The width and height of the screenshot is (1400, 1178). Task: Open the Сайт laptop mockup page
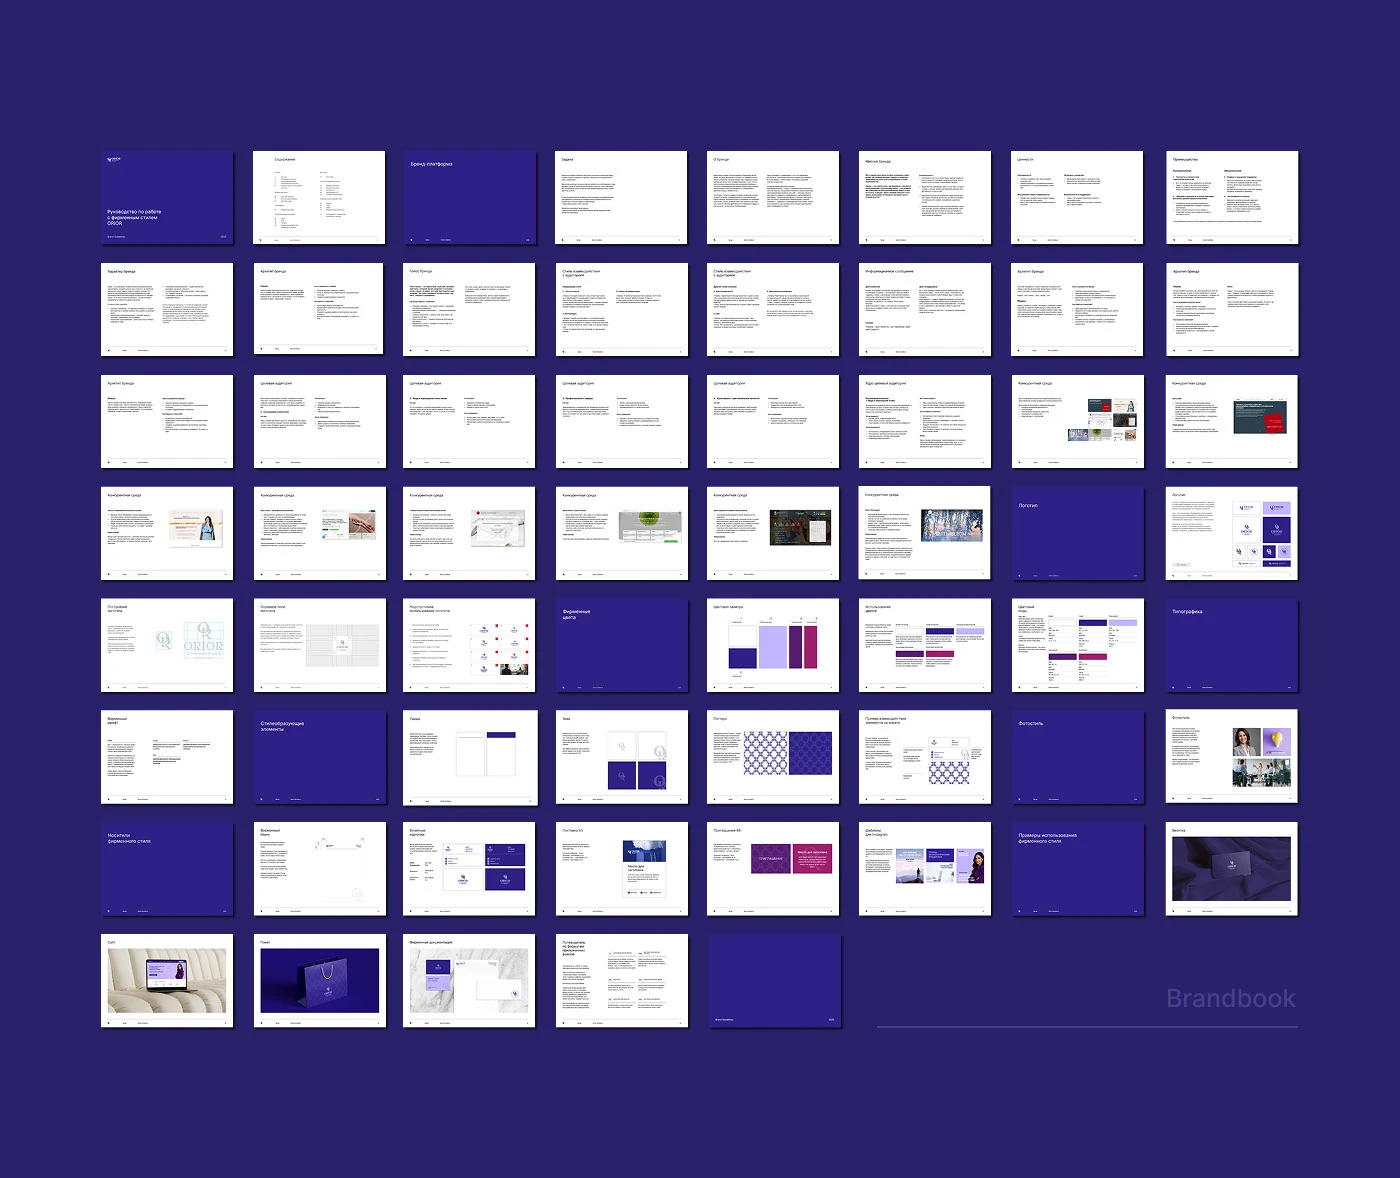(x=168, y=981)
